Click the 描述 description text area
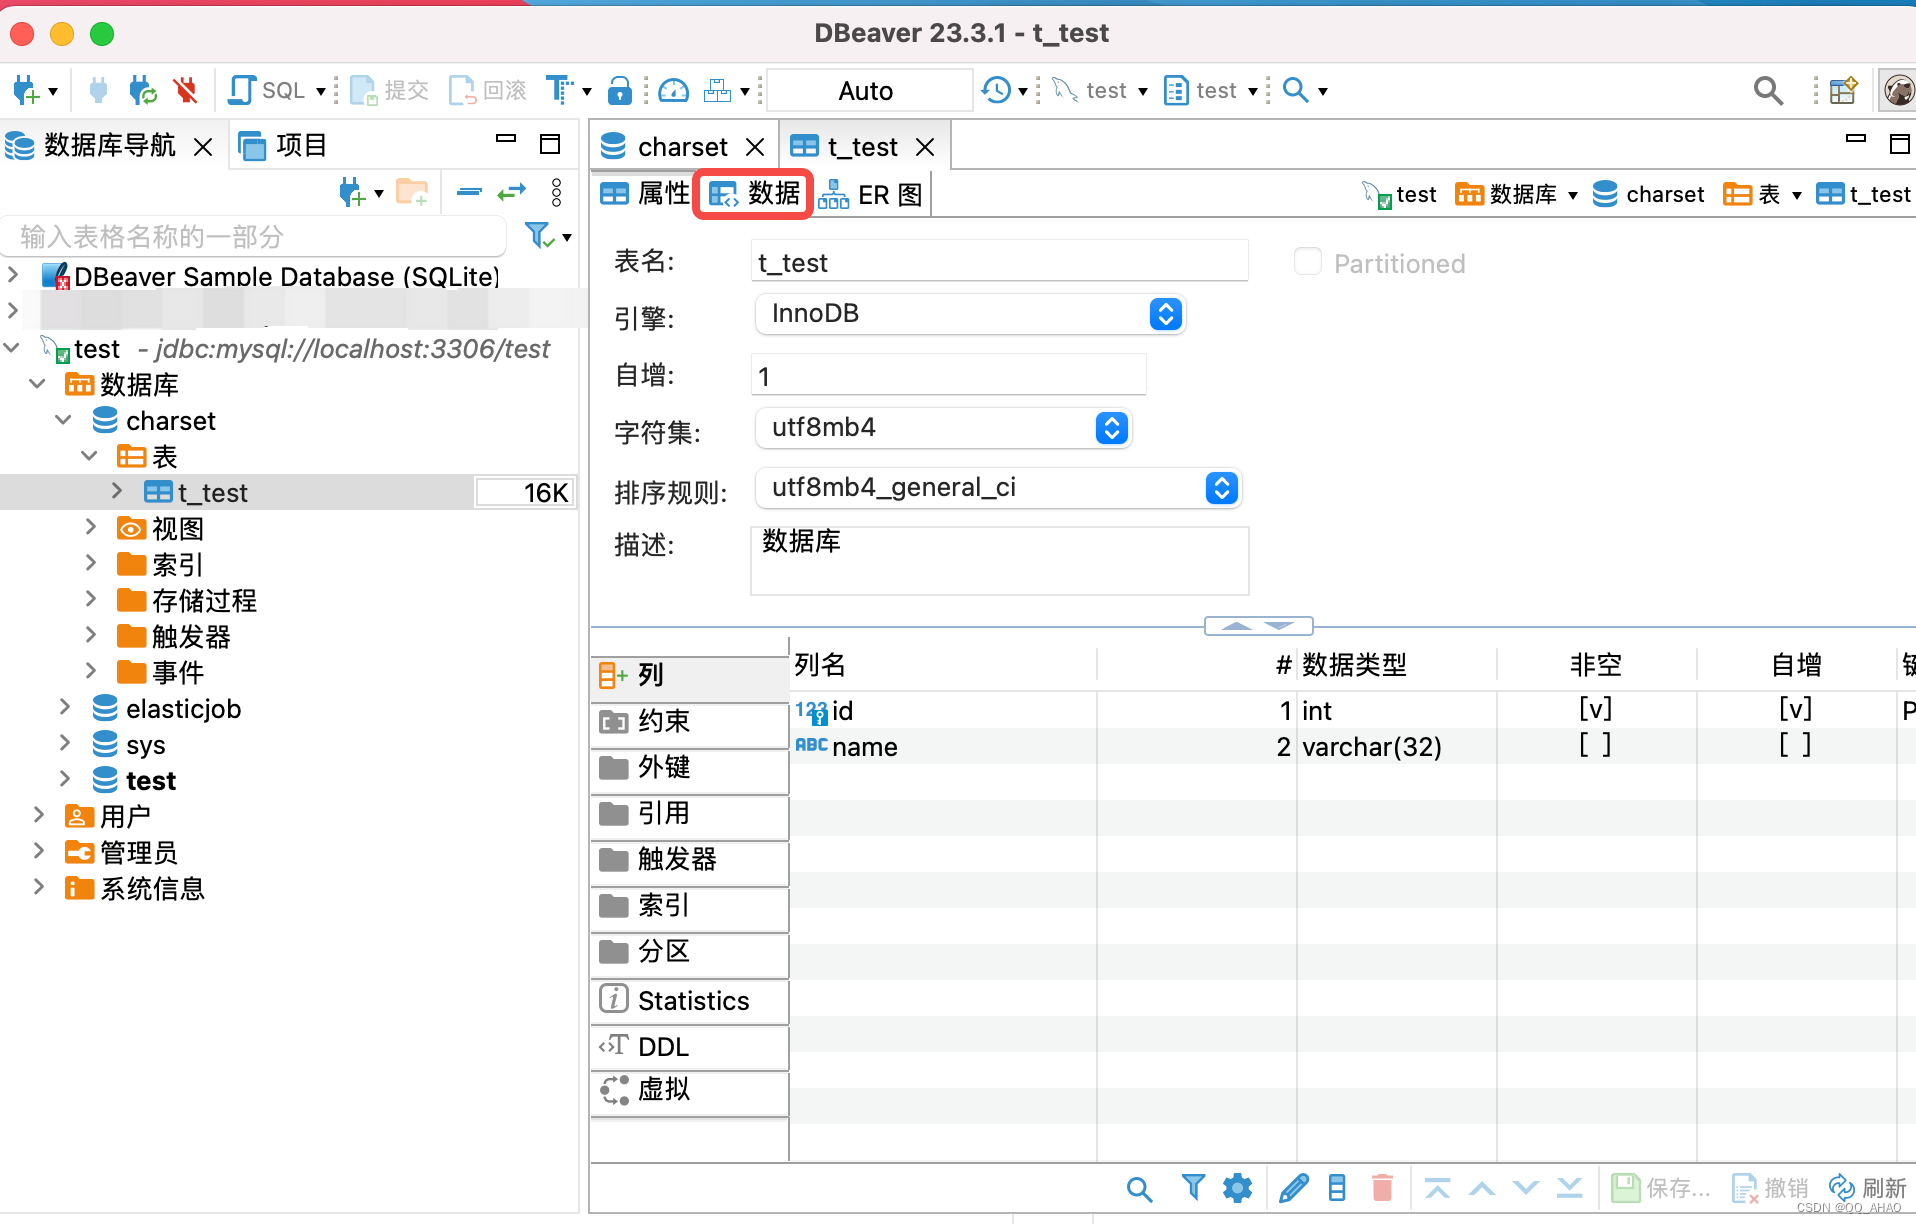The image size is (1916, 1224). pos(999,561)
